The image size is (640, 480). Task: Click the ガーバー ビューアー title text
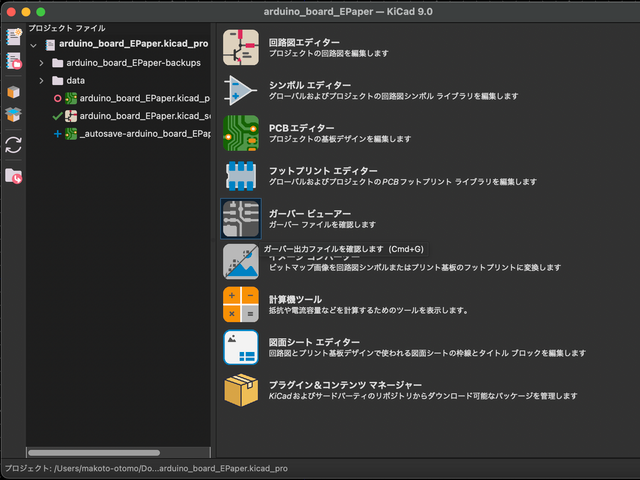(310, 214)
